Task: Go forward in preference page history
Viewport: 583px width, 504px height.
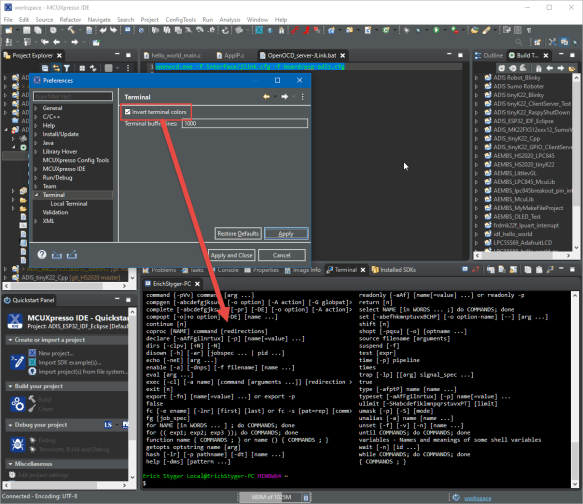Action: (285, 97)
